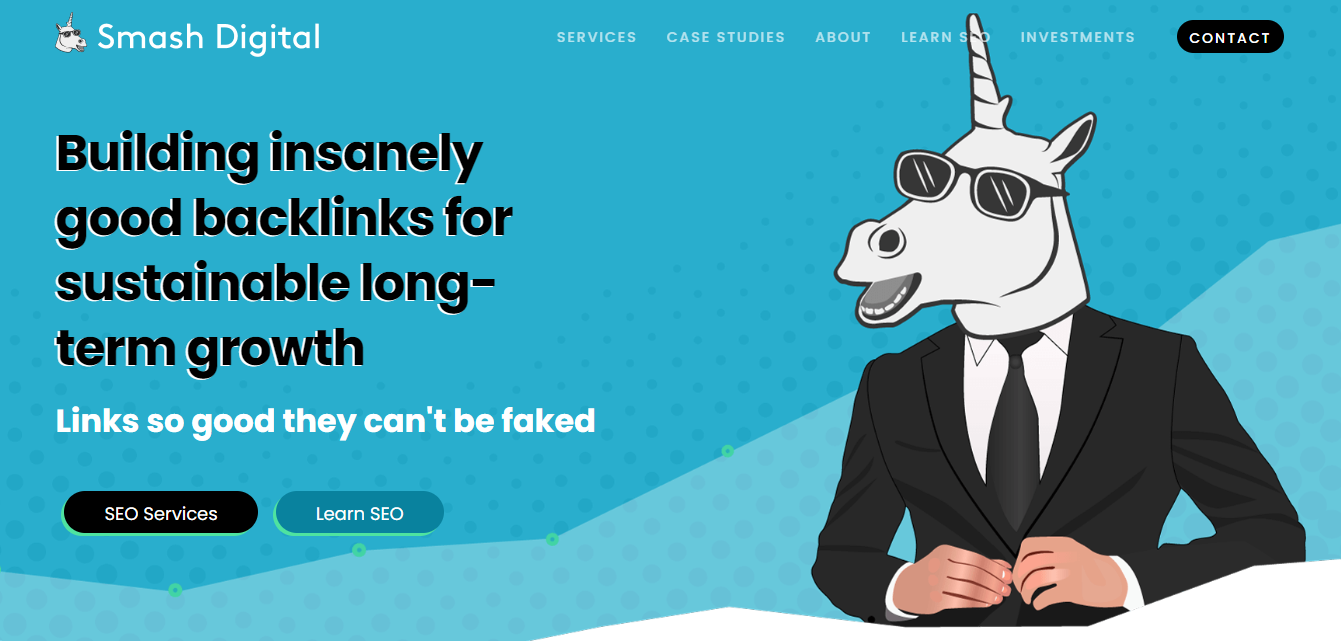Click the tagline "Links so good they can't be faked"
The image size is (1341, 641).
pyautogui.click(x=326, y=421)
